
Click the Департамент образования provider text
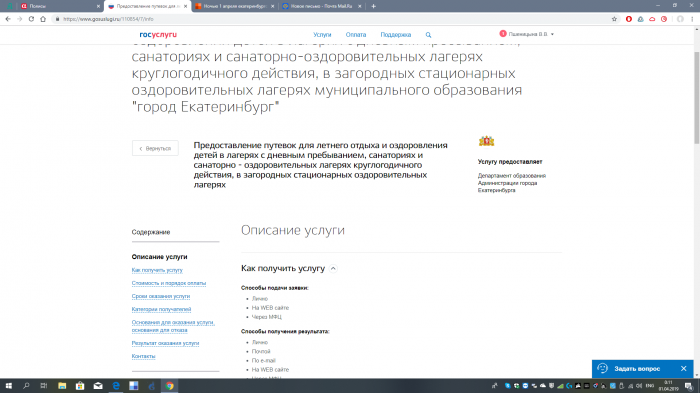(512, 183)
